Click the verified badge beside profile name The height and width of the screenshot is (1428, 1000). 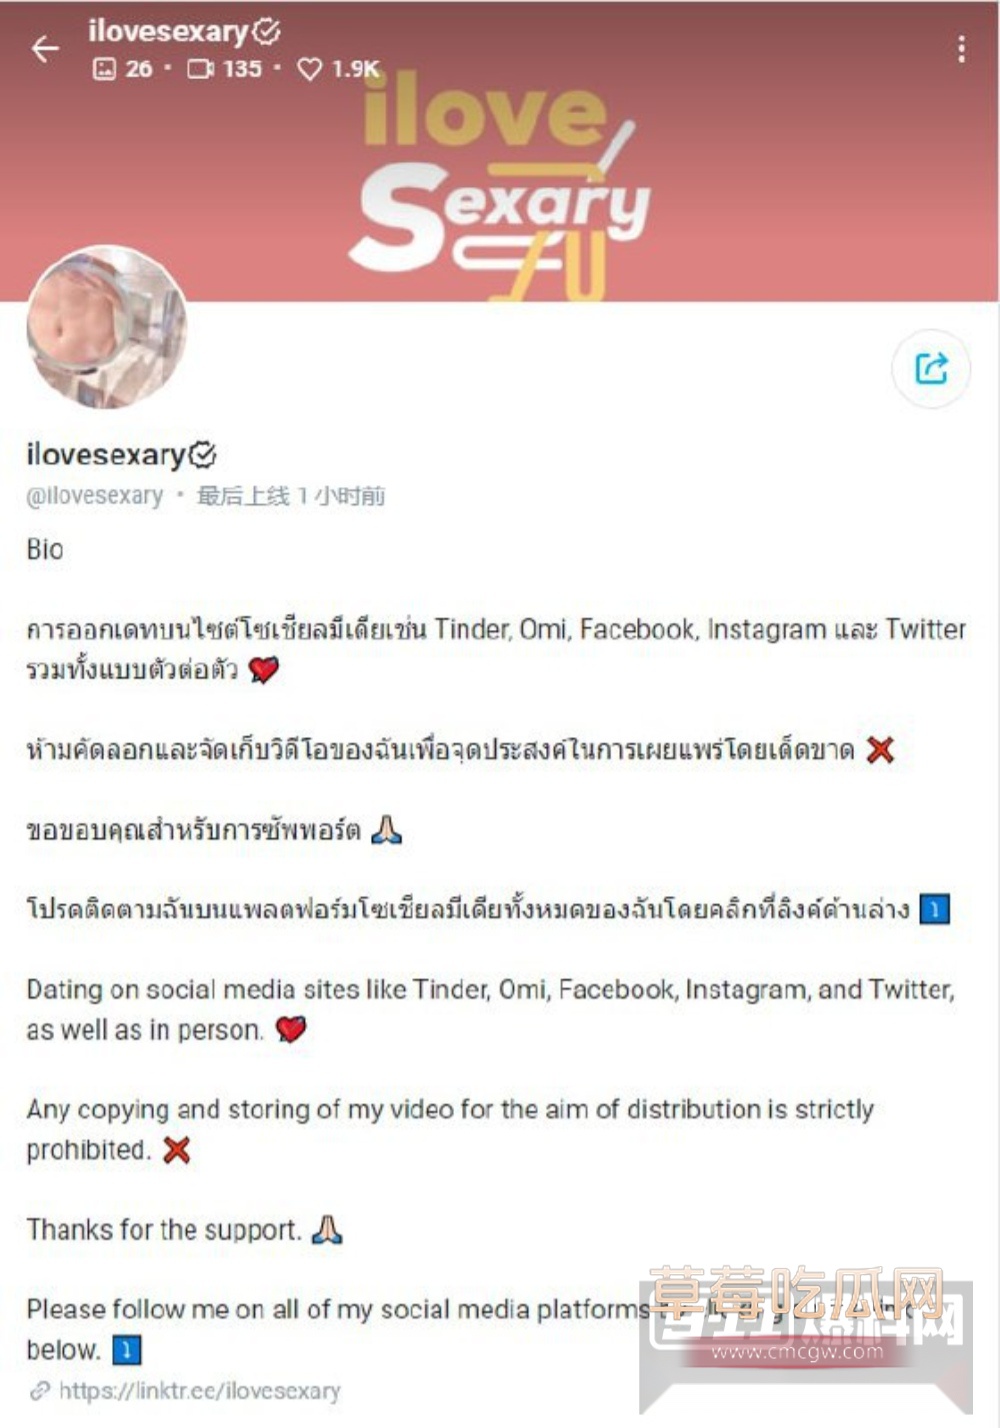[x=202, y=455]
